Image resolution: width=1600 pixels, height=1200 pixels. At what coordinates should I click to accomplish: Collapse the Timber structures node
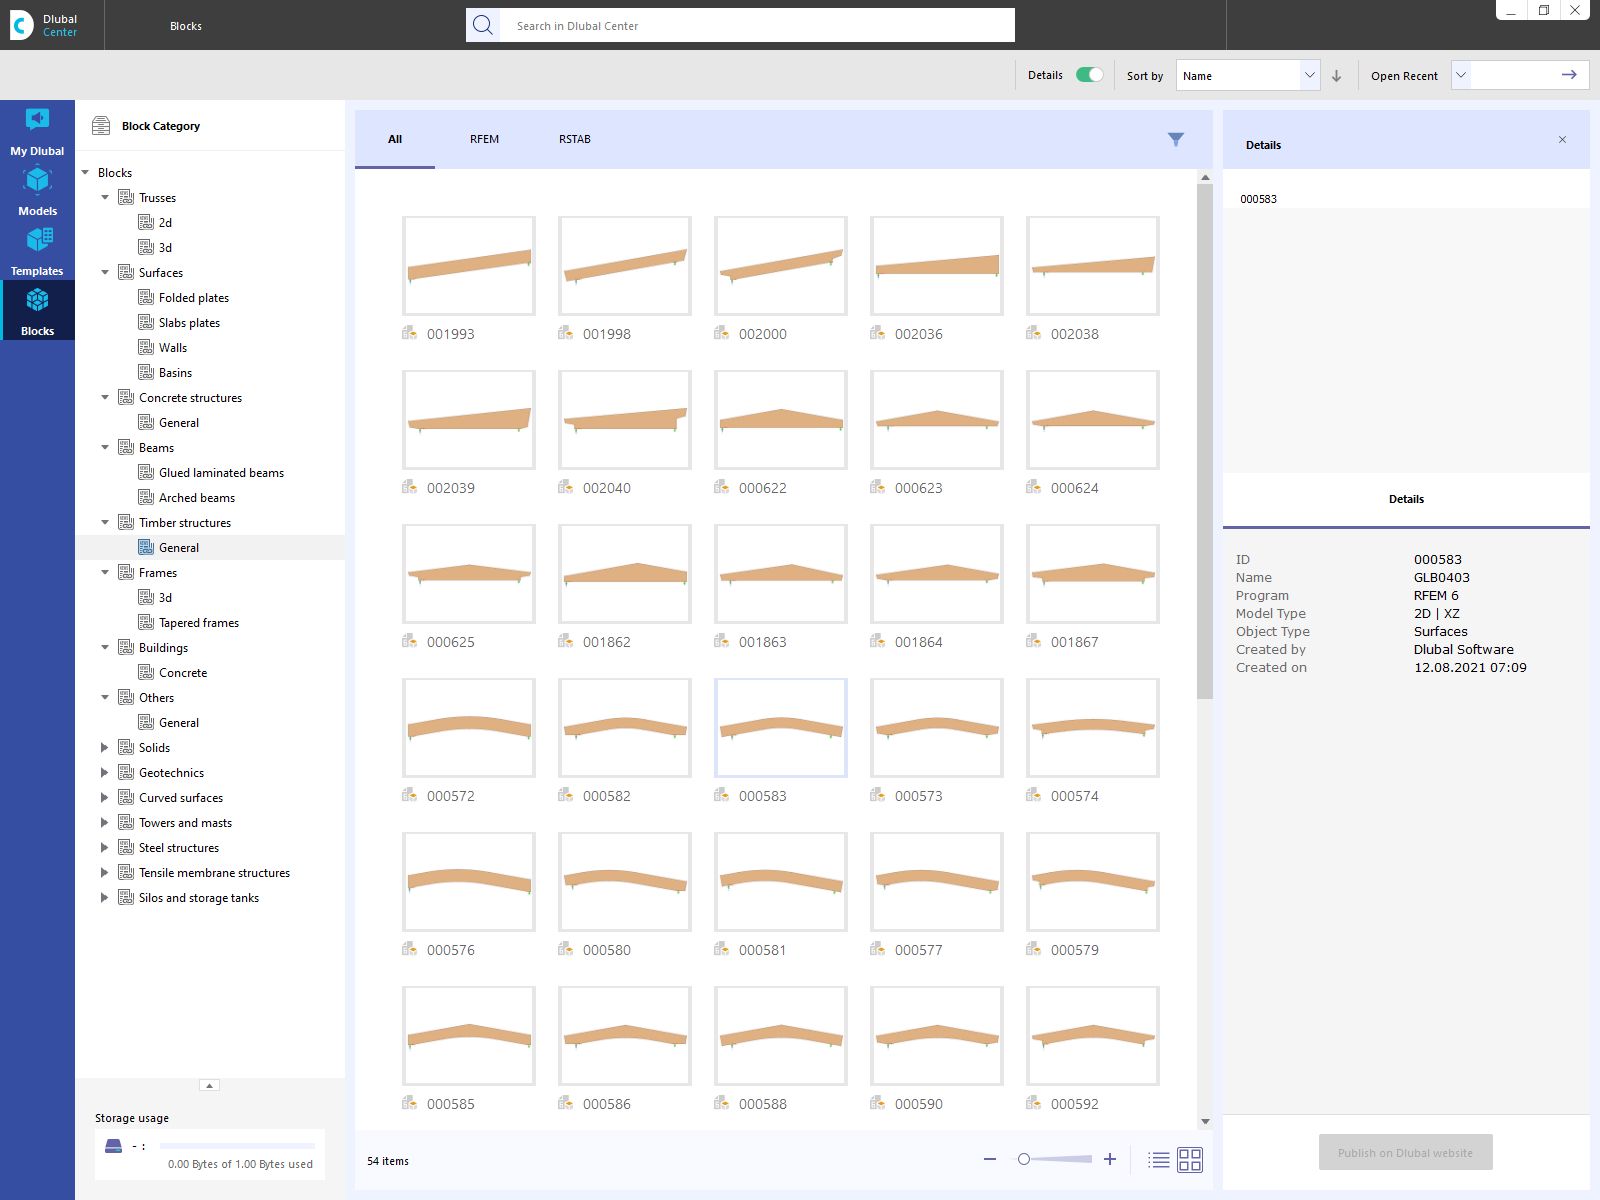[x=105, y=522]
